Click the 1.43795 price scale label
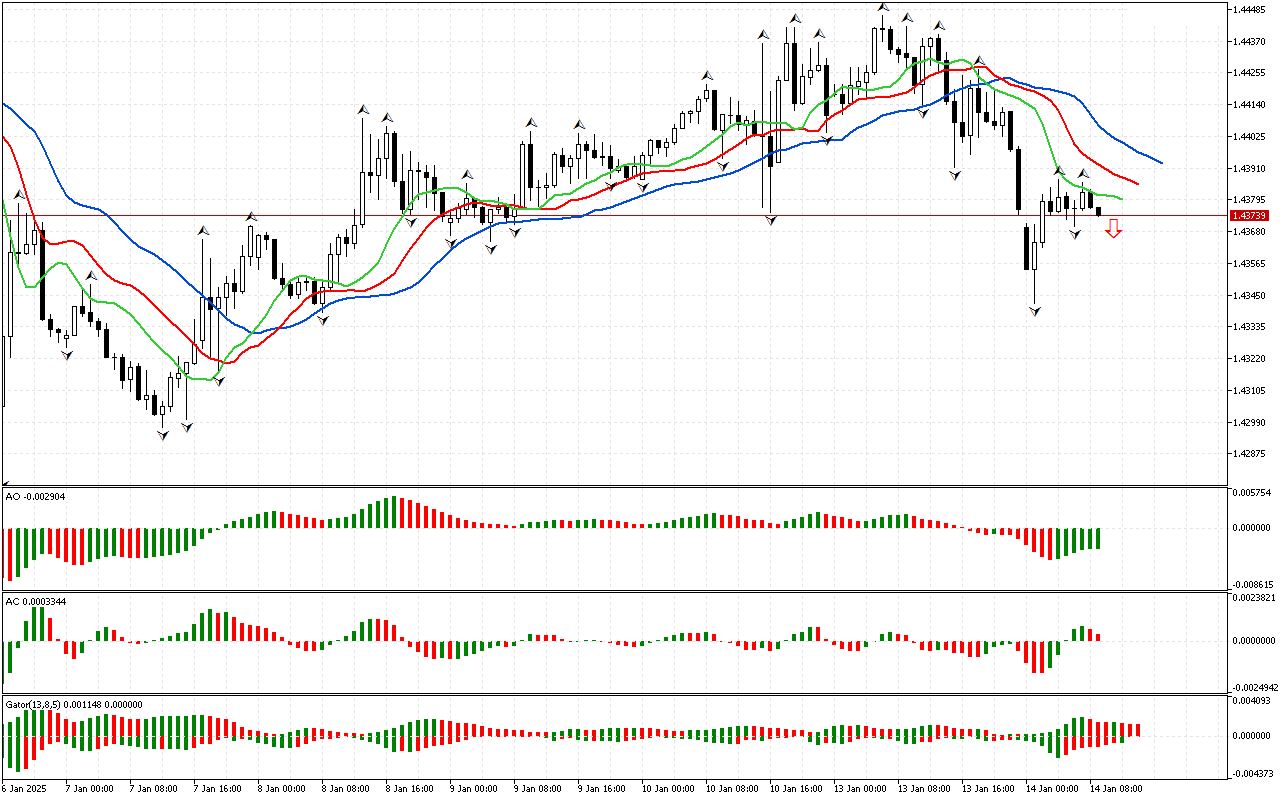Image resolution: width=1280 pixels, height=800 pixels. pyautogui.click(x=1250, y=200)
